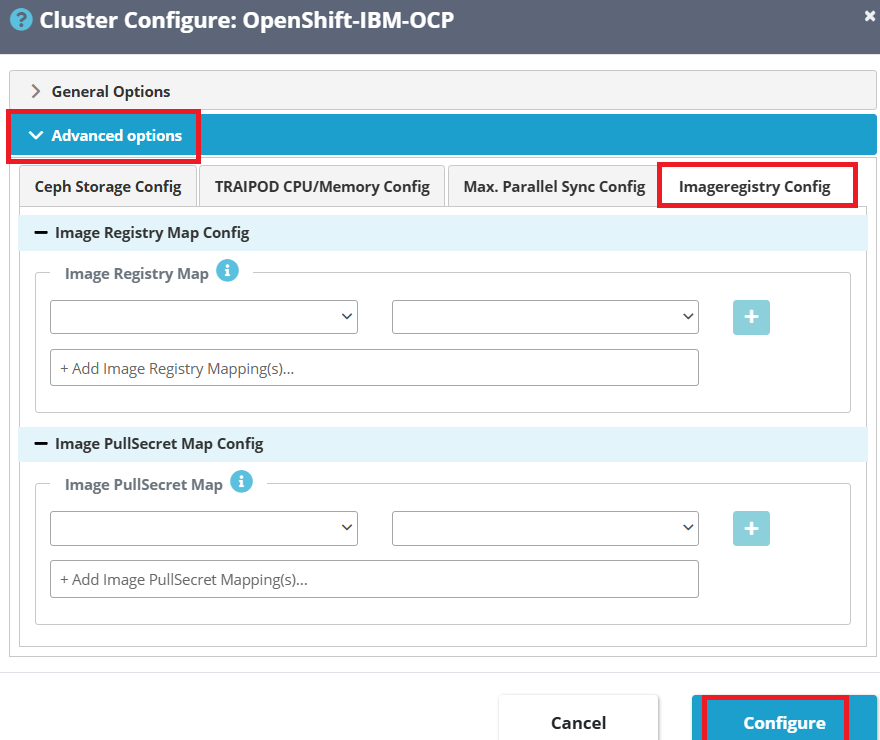Switch to Ceph Storage Config tab

coord(108,186)
